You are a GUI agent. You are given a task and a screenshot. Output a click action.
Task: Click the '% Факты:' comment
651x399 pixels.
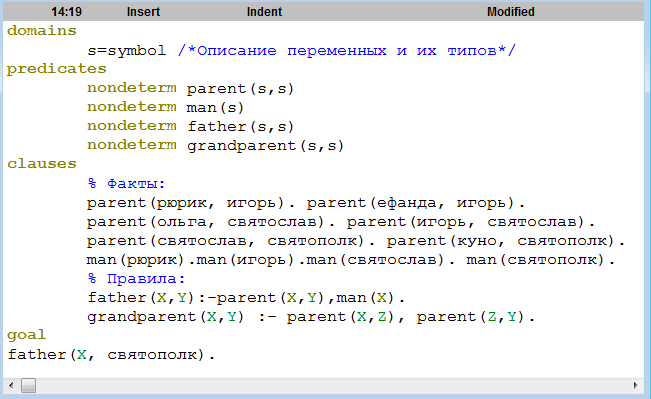(x=126, y=184)
